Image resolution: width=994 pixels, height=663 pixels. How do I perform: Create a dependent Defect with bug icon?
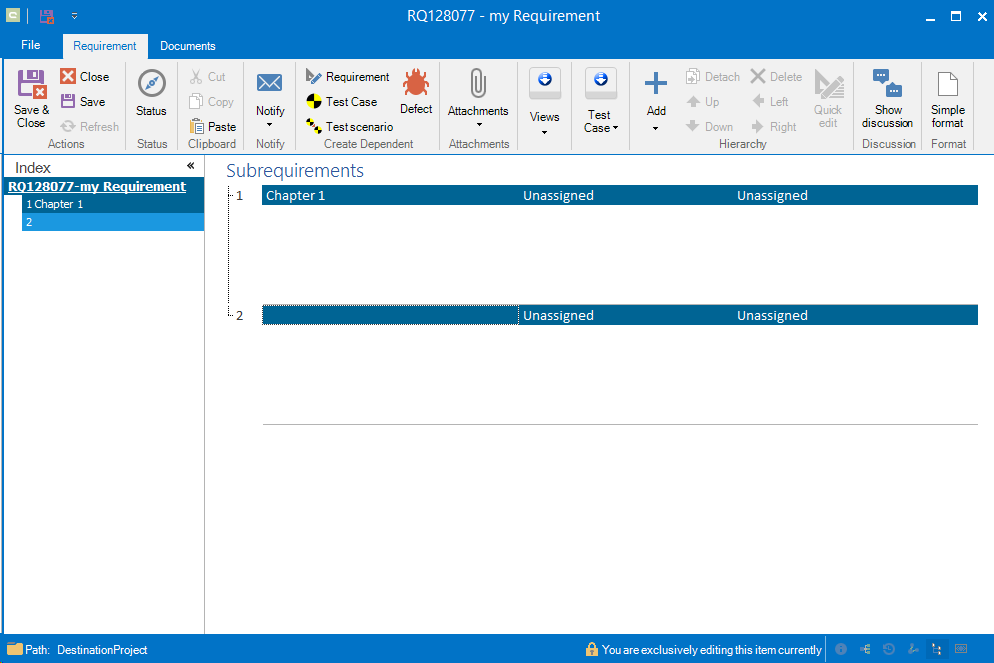416,84
